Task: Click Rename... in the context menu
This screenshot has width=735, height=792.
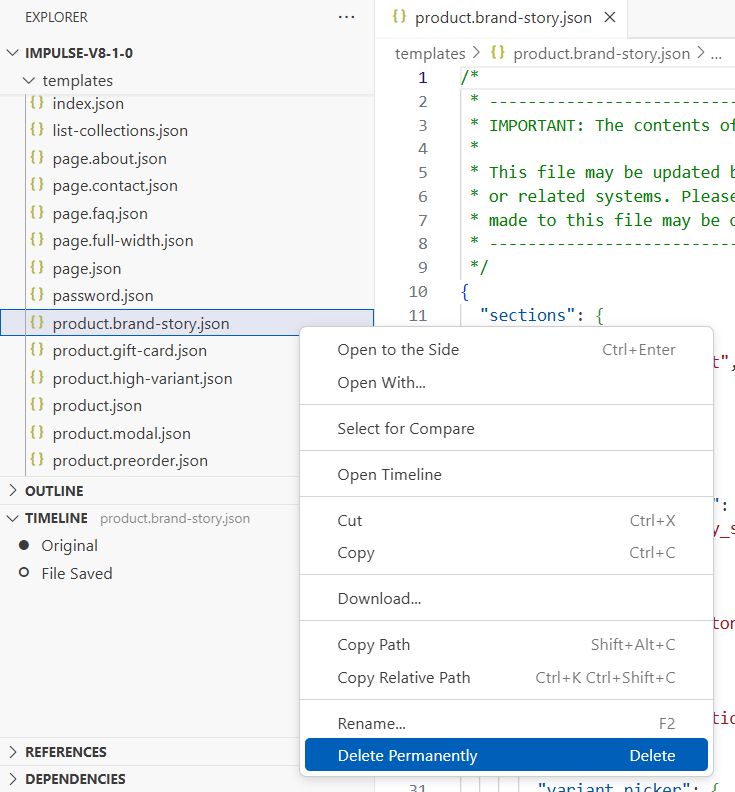Action: (x=371, y=723)
